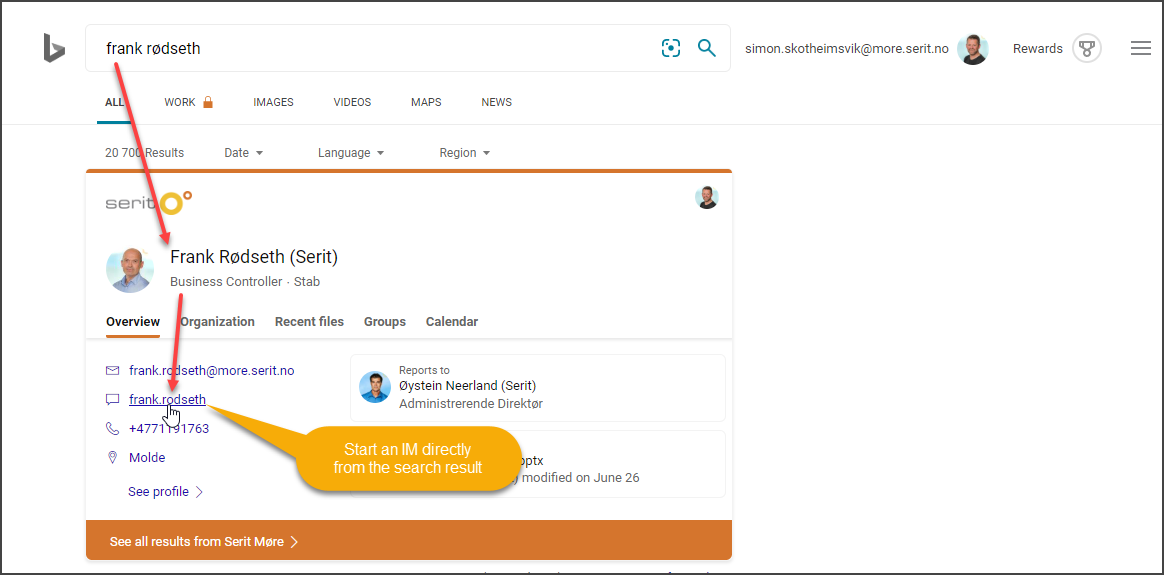Click the account avatar beside the email
The width and height of the screenshot is (1164, 575).
coord(972,49)
